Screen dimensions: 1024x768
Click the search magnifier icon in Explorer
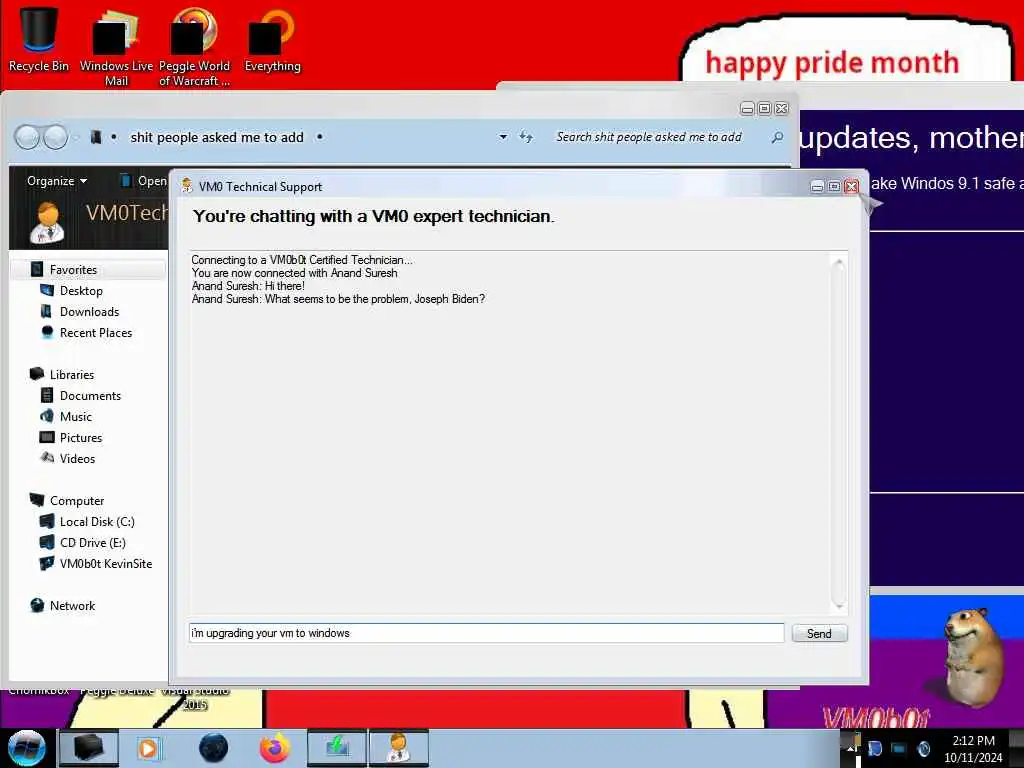coord(777,137)
